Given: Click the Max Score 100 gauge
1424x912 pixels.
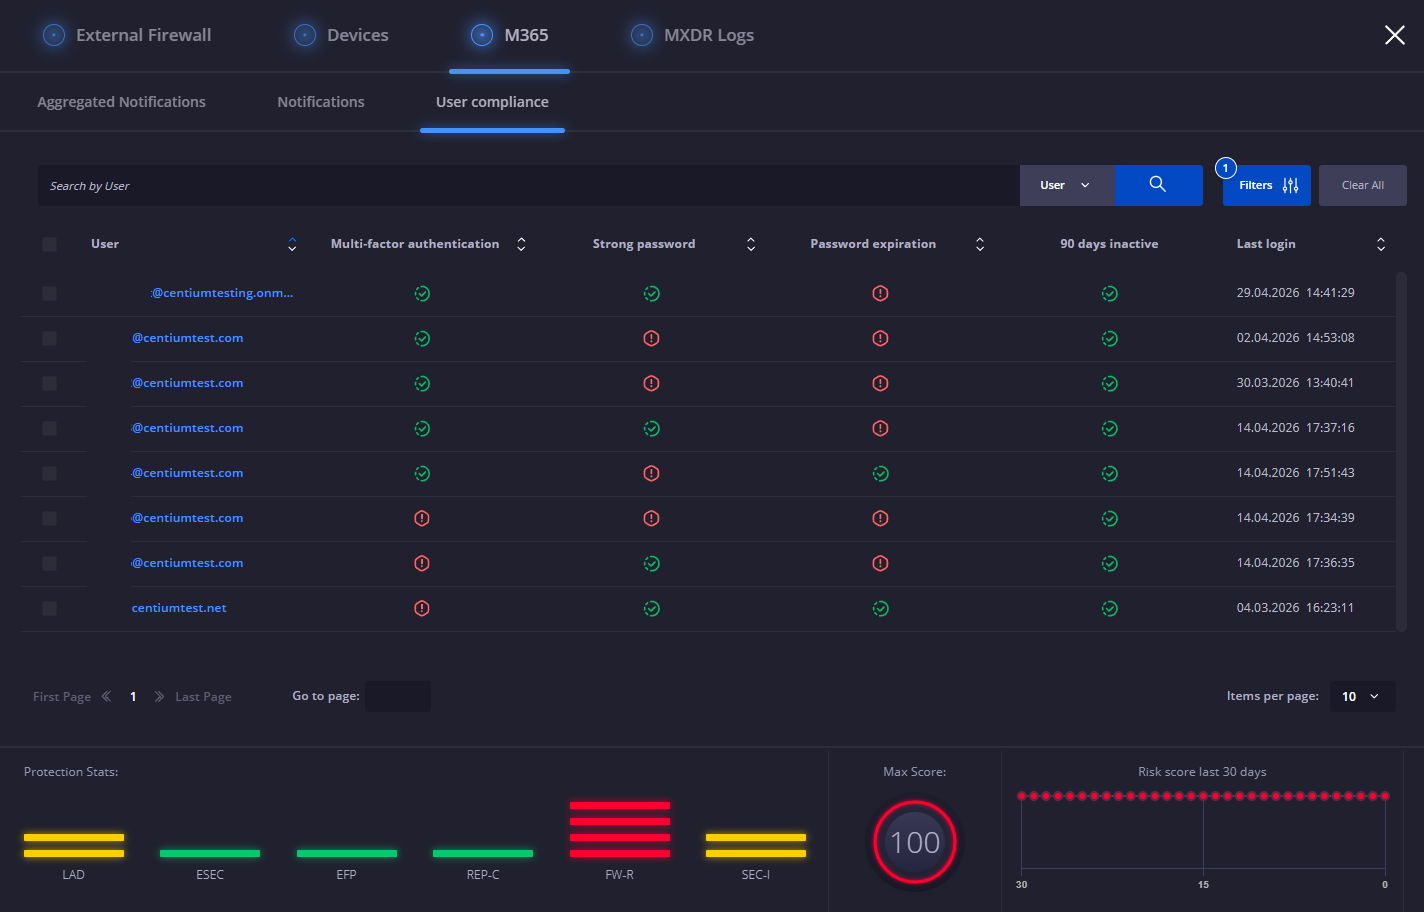Looking at the screenshot, I should point(915,843).
